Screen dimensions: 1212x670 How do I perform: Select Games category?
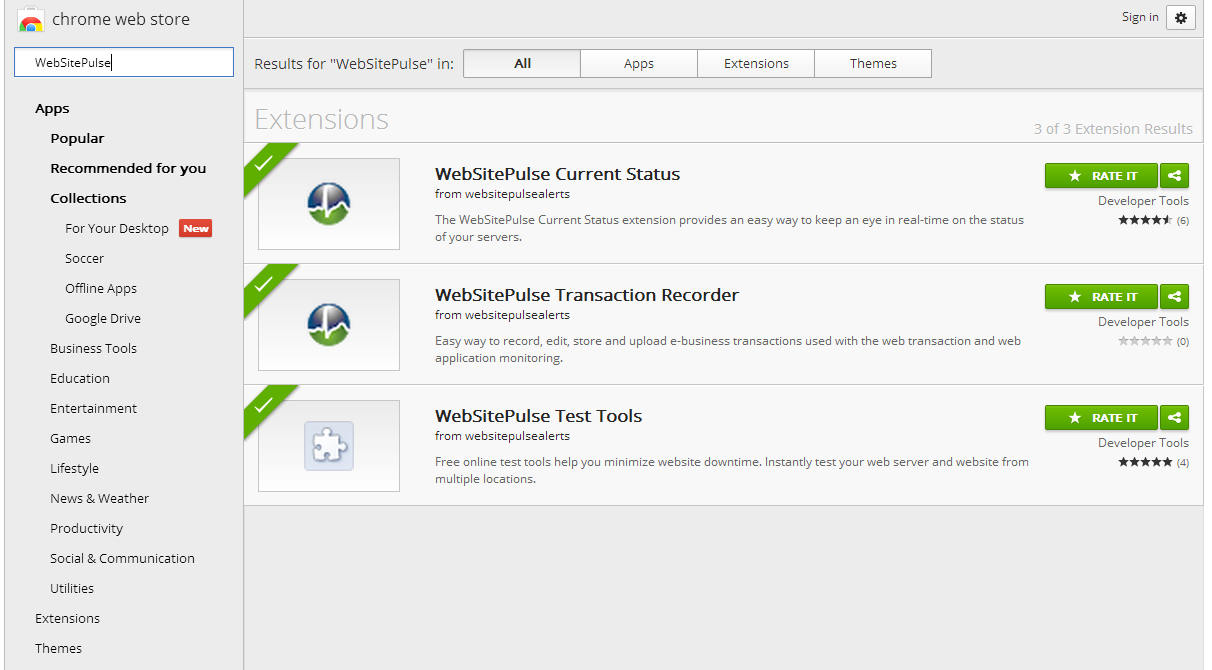pyautogui.click(x=70, y=438)
